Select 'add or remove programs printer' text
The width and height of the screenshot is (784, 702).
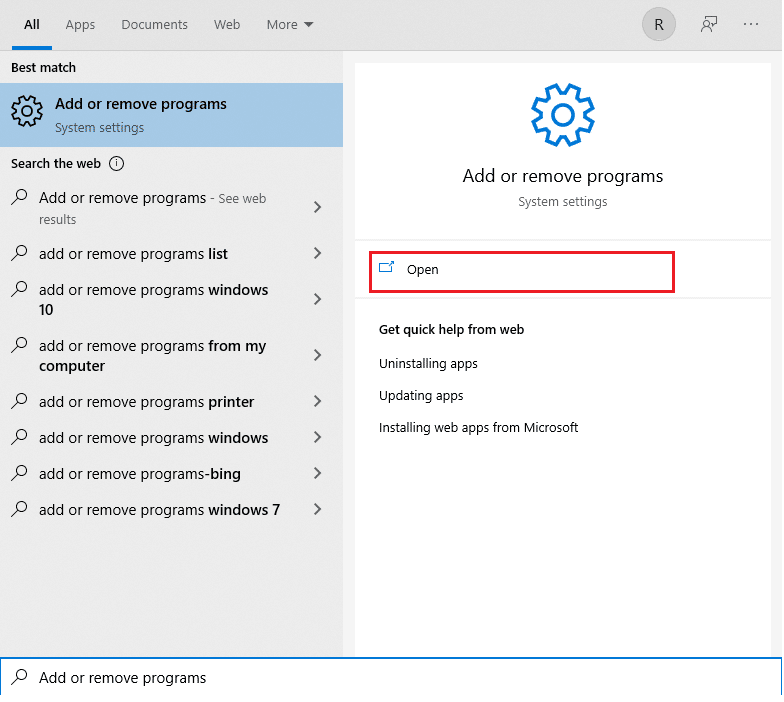pyautogui.click(x=146, y=402)
